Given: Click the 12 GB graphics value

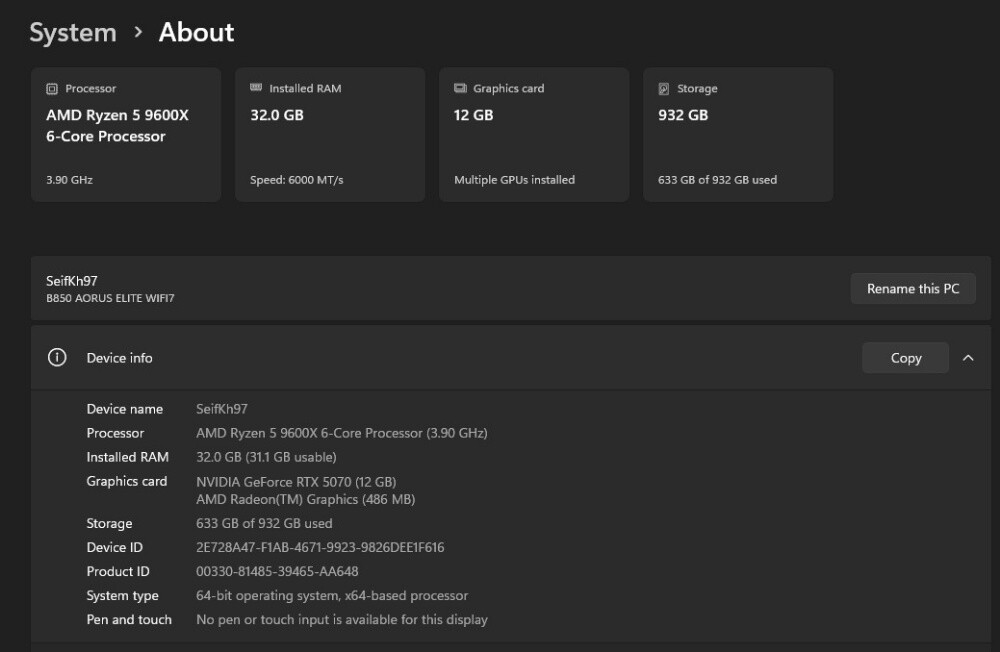Looking at the screenshot, I should tap(473, 115).
